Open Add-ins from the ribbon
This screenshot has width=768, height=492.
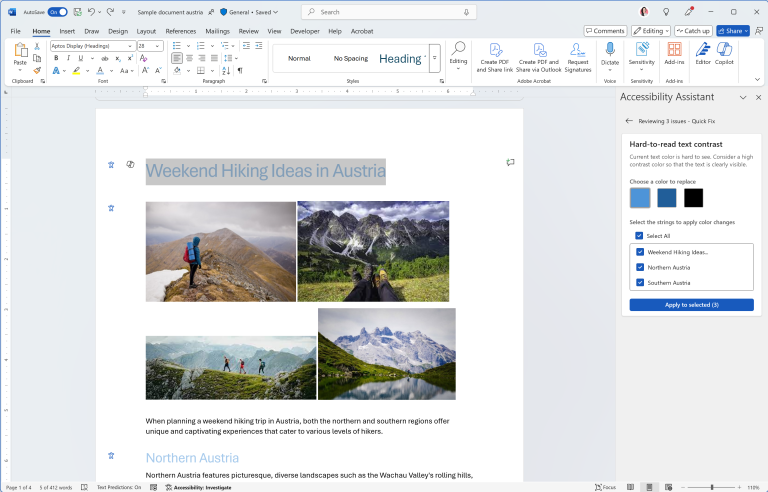pos(674,53)
